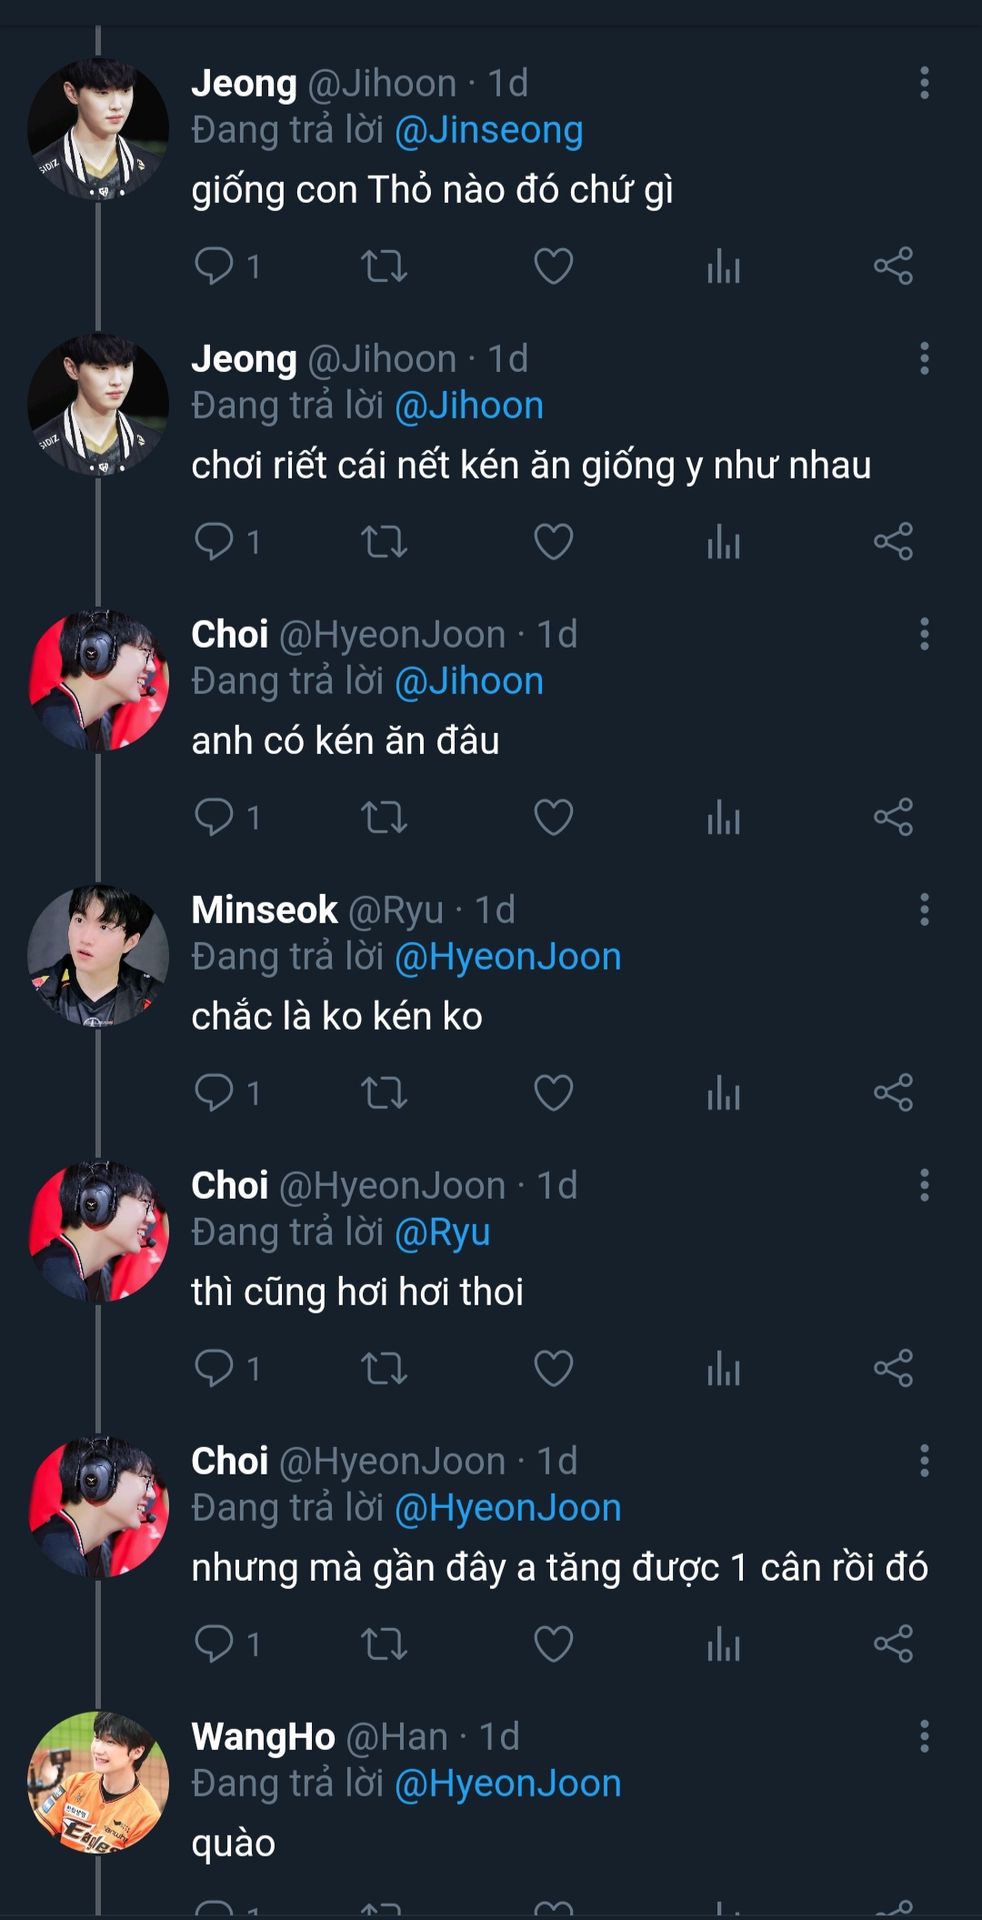The image size is (982, 1920).
Task: Reply to "nhưng mà gần đây a tăng" tweet
Action: click(214, 1643)
